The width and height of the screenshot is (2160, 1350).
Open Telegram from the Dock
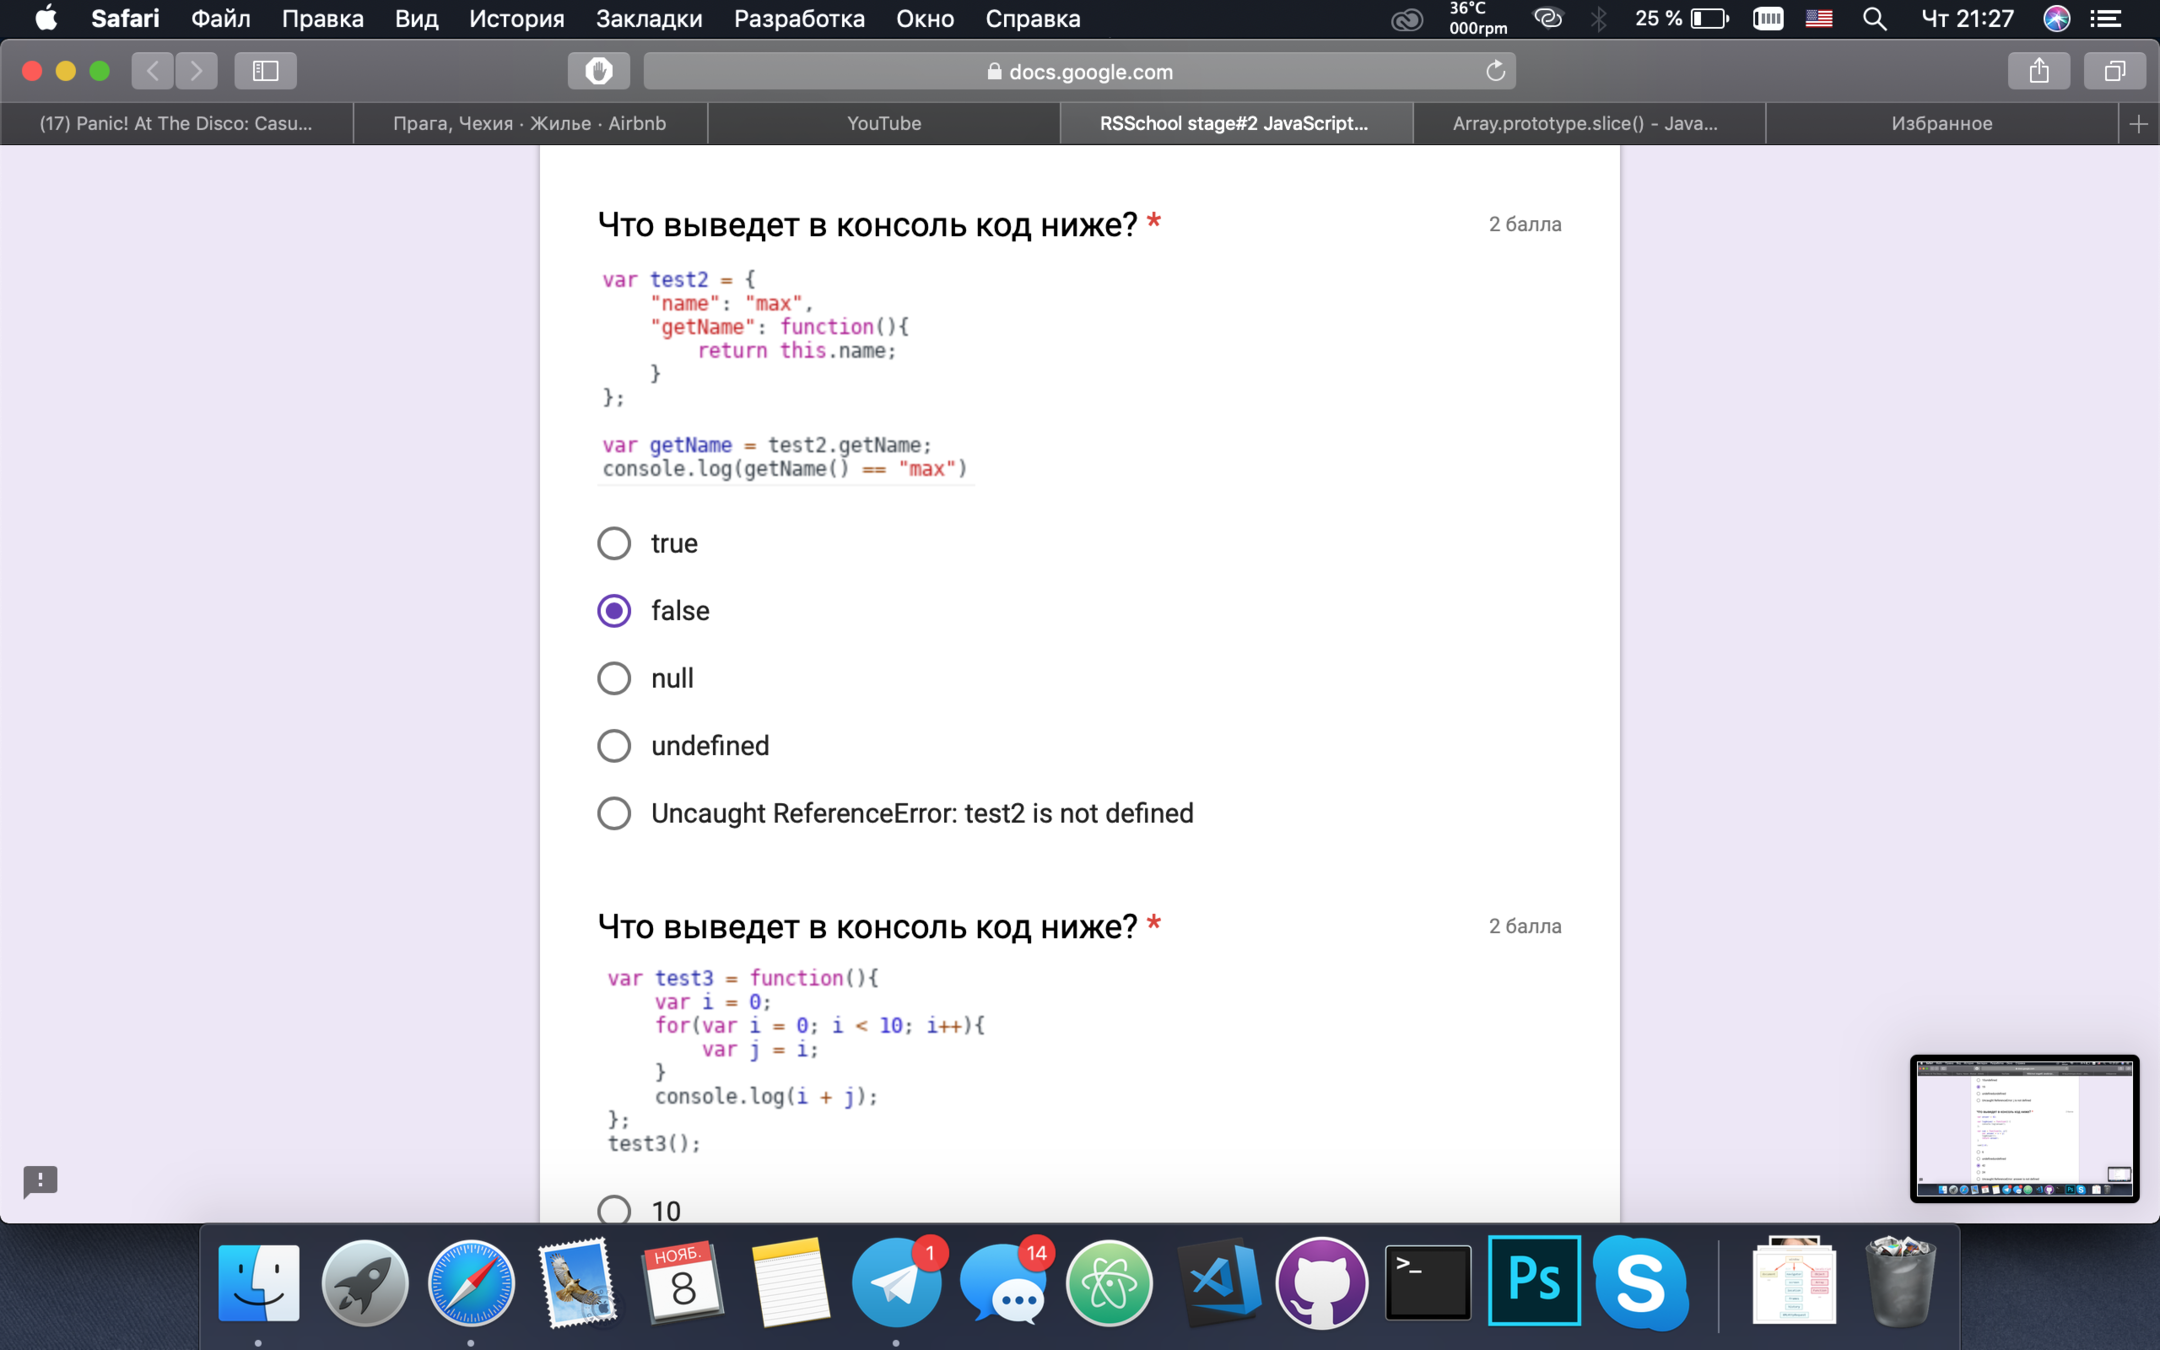tap(896, 1283)
